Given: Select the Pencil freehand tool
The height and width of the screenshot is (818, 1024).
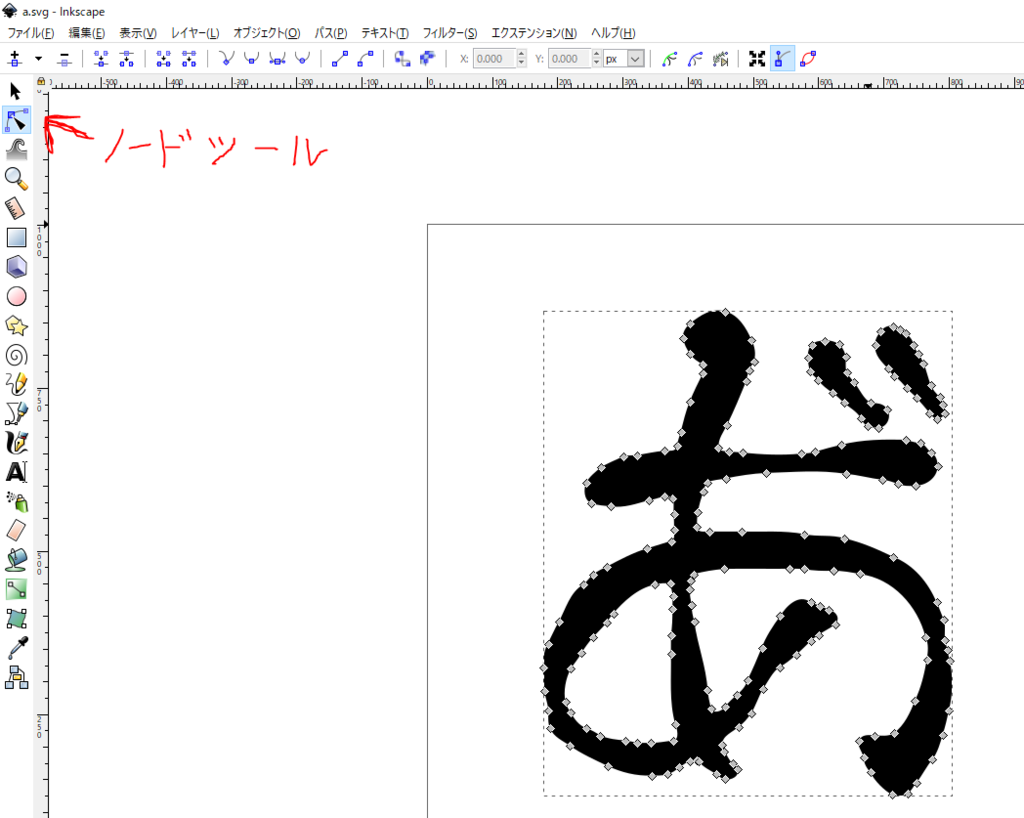Looking at the screenshot, I should coord(16,384).
